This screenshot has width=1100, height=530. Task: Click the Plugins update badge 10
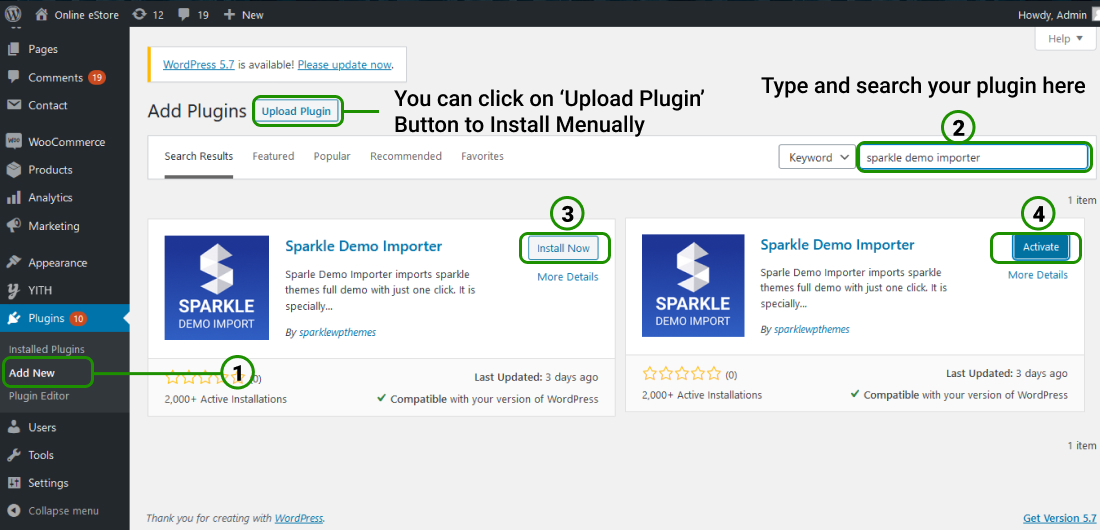78,319
